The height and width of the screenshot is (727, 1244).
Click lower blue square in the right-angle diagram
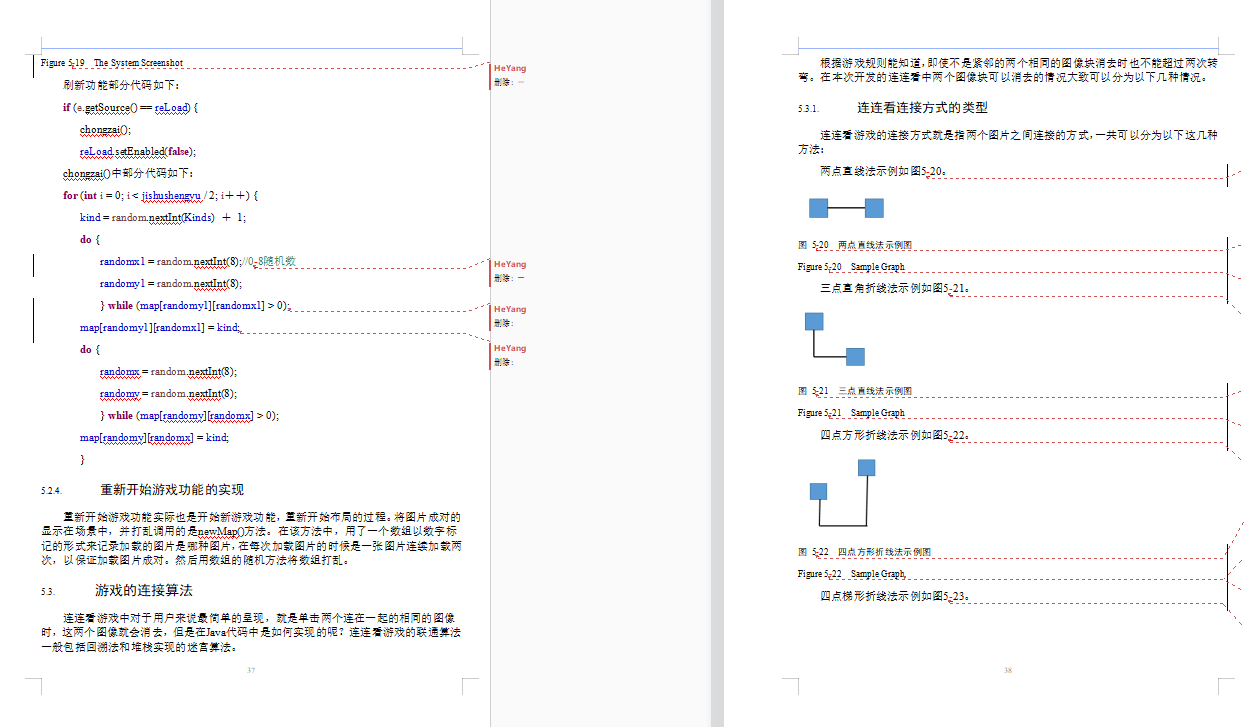855,357
